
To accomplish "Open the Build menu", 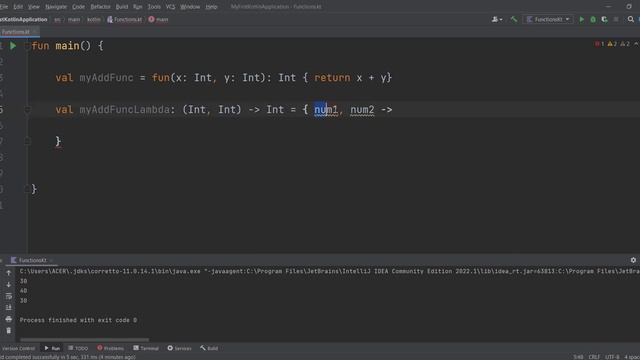I will (x=122, y=7).
